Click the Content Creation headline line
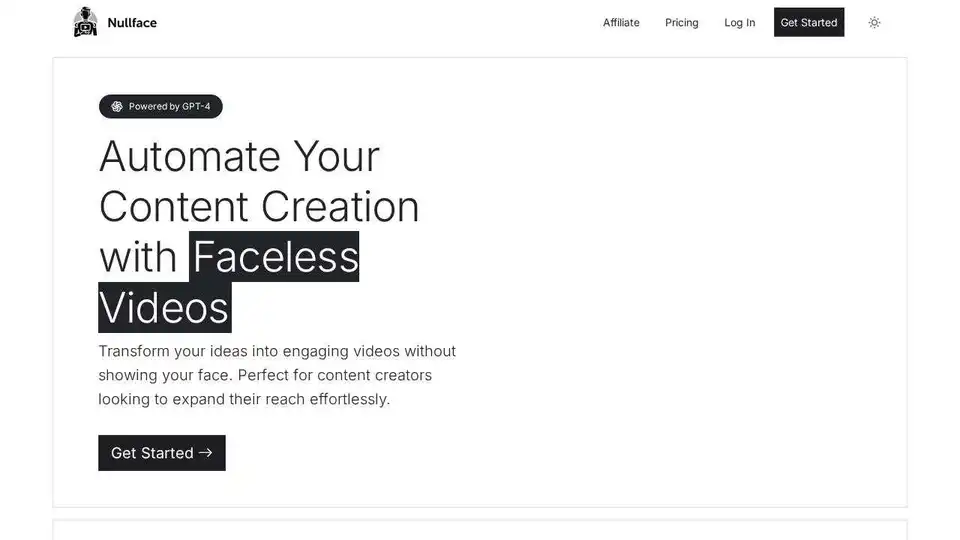The width and height of the screenshot is (960, 540). (x=259, y=207)
